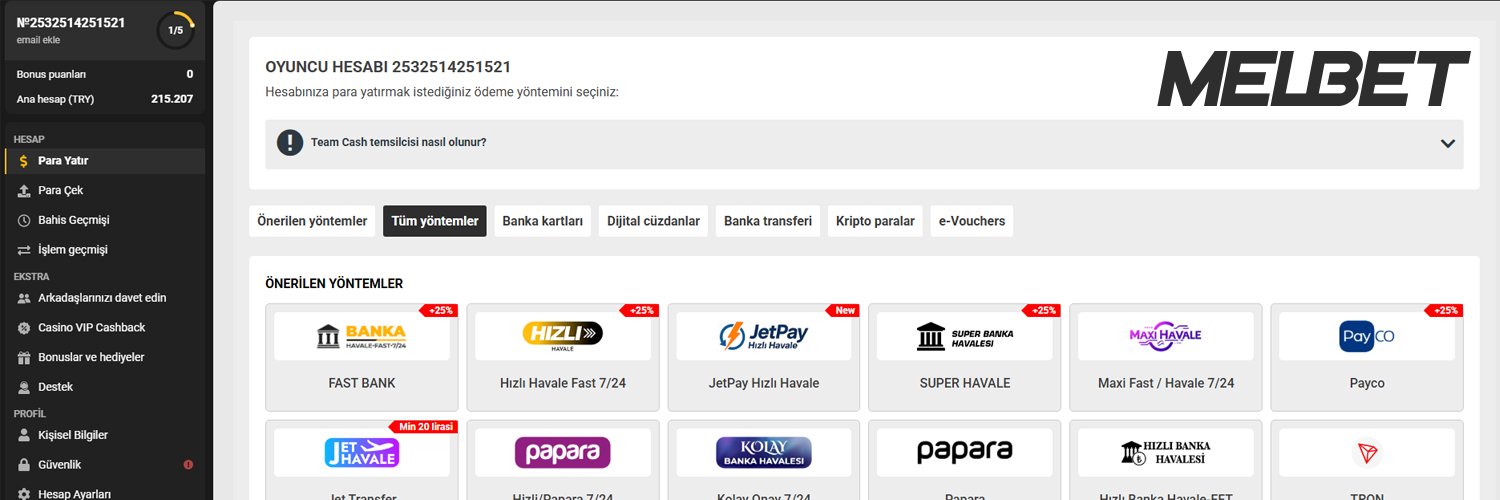Open the Banka kartları tab

(x=542, y=221)
